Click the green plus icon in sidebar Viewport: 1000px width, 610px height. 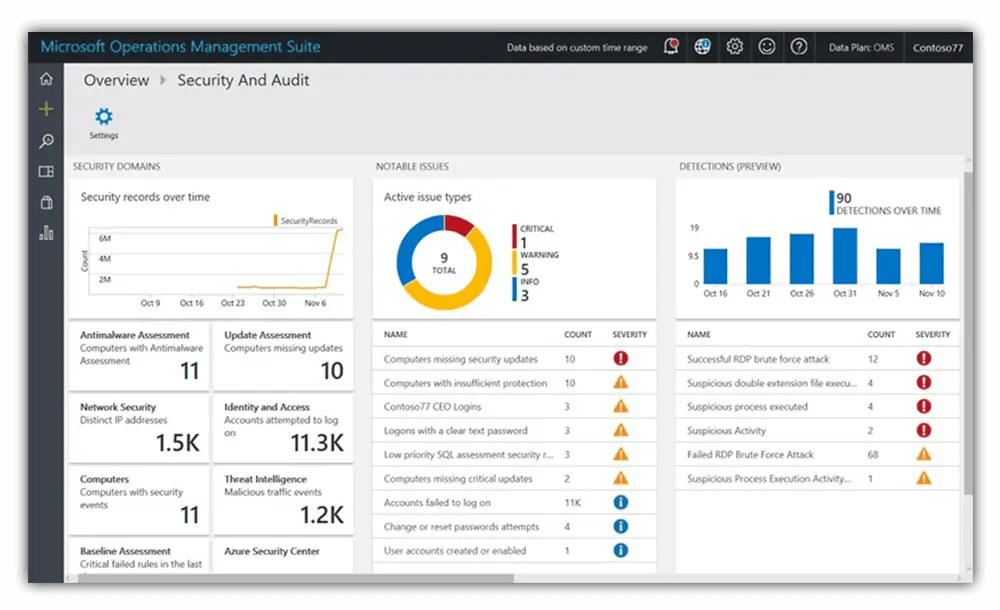(x=46, y=109)
